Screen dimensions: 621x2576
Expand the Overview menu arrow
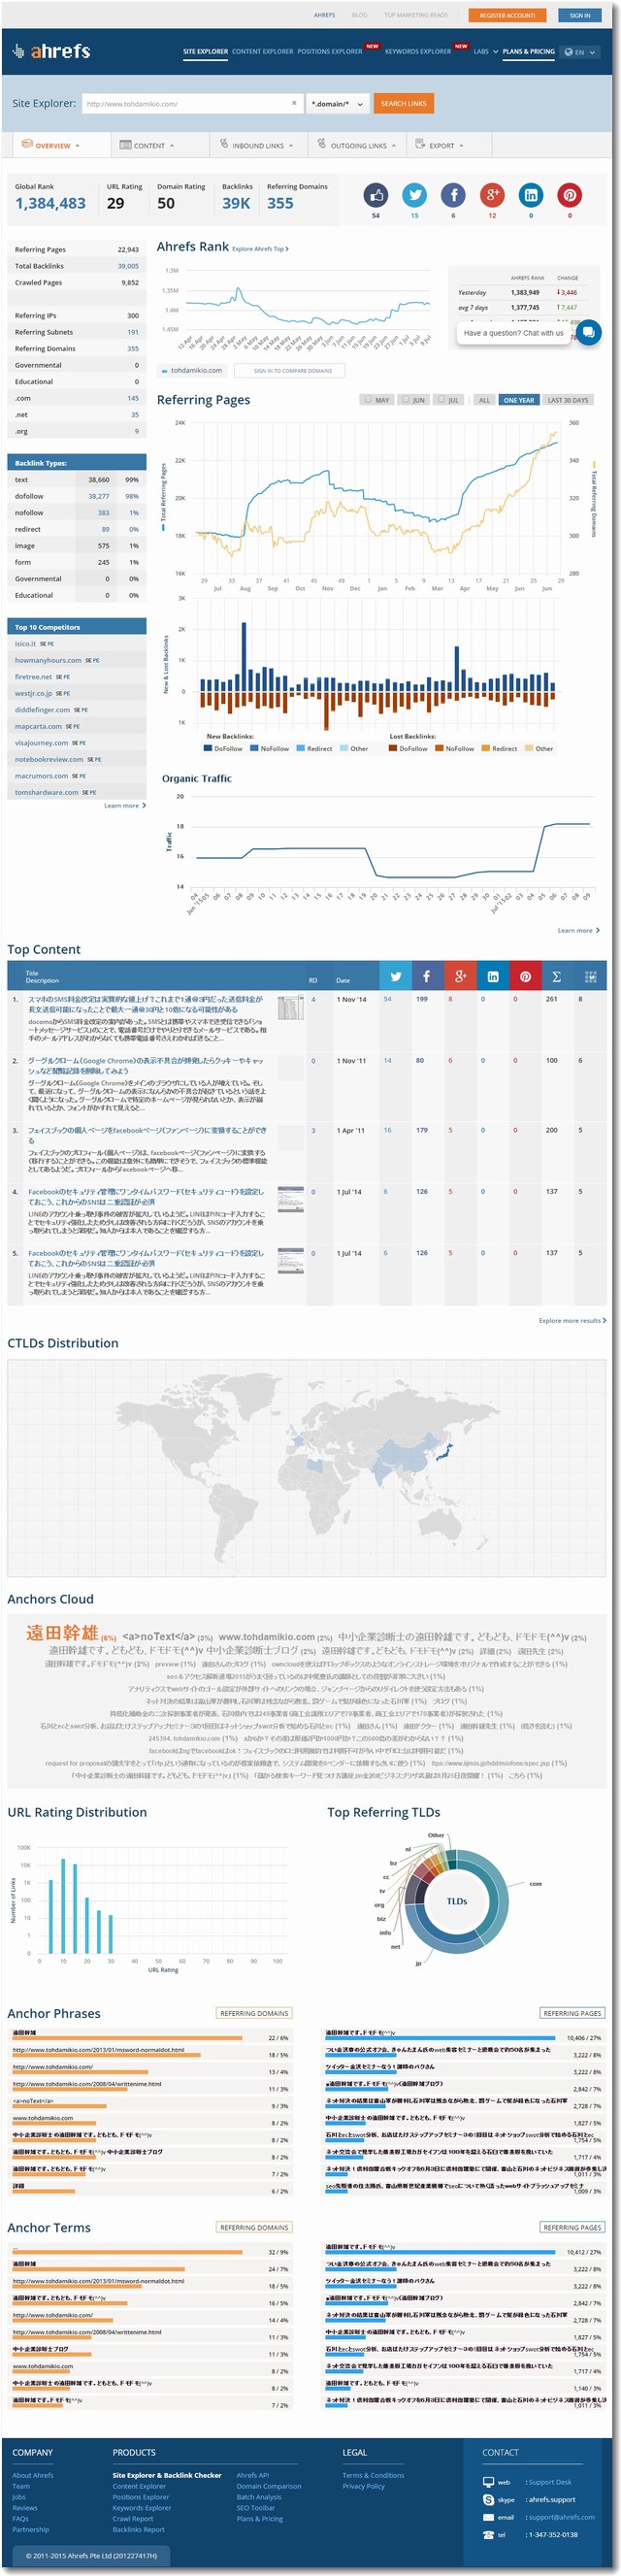pos(77,146)
